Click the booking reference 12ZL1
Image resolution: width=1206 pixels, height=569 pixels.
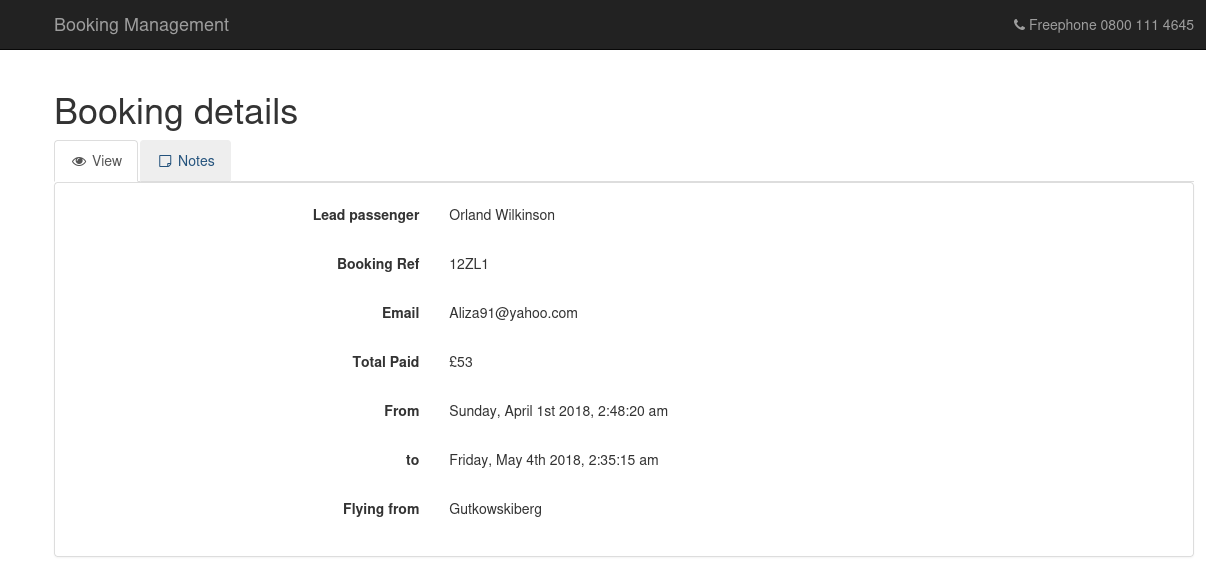(469, 264)
